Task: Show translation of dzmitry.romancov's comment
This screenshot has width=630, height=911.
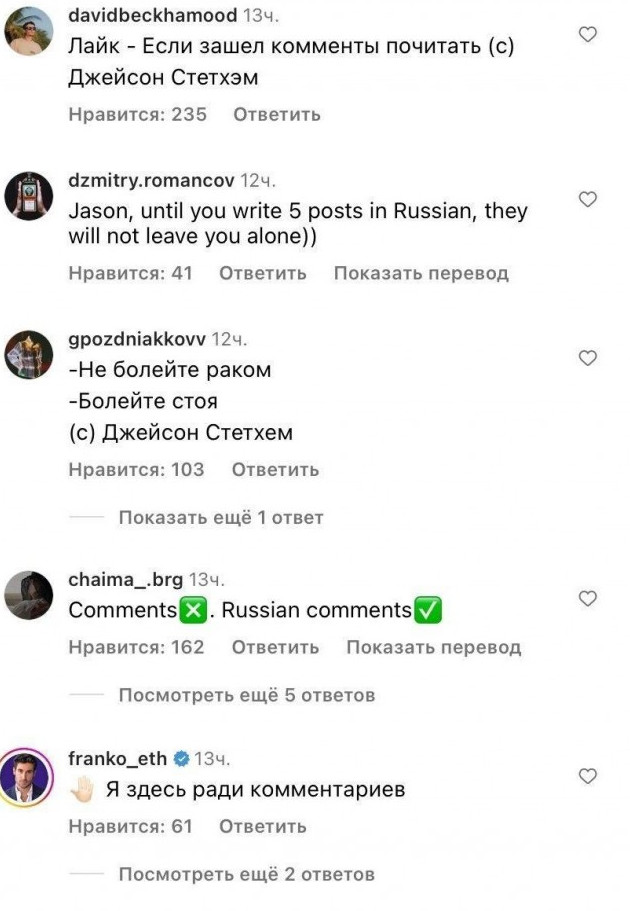Action: [421, 273]
